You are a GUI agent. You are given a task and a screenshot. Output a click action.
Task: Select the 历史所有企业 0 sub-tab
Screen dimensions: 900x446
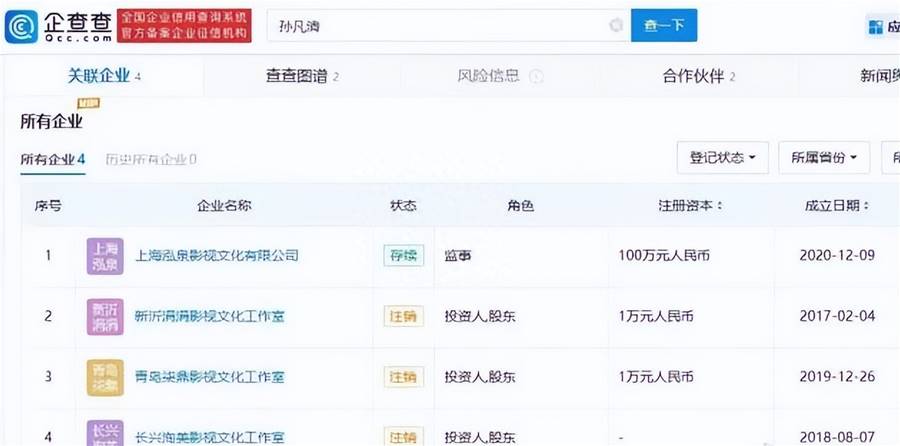151,160
